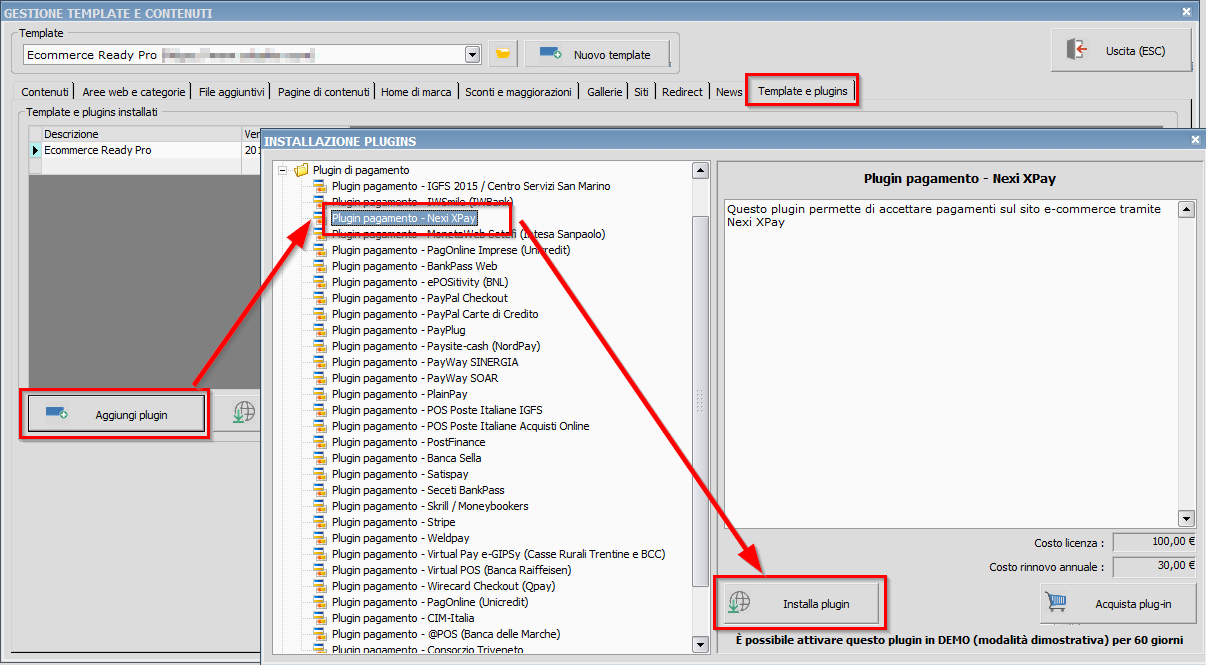Select Plugin pagamento - Virtual POS (Banca Raiffeisen)
The width and height of the screenshot is (1206, 665).
(x=451, y=570)
